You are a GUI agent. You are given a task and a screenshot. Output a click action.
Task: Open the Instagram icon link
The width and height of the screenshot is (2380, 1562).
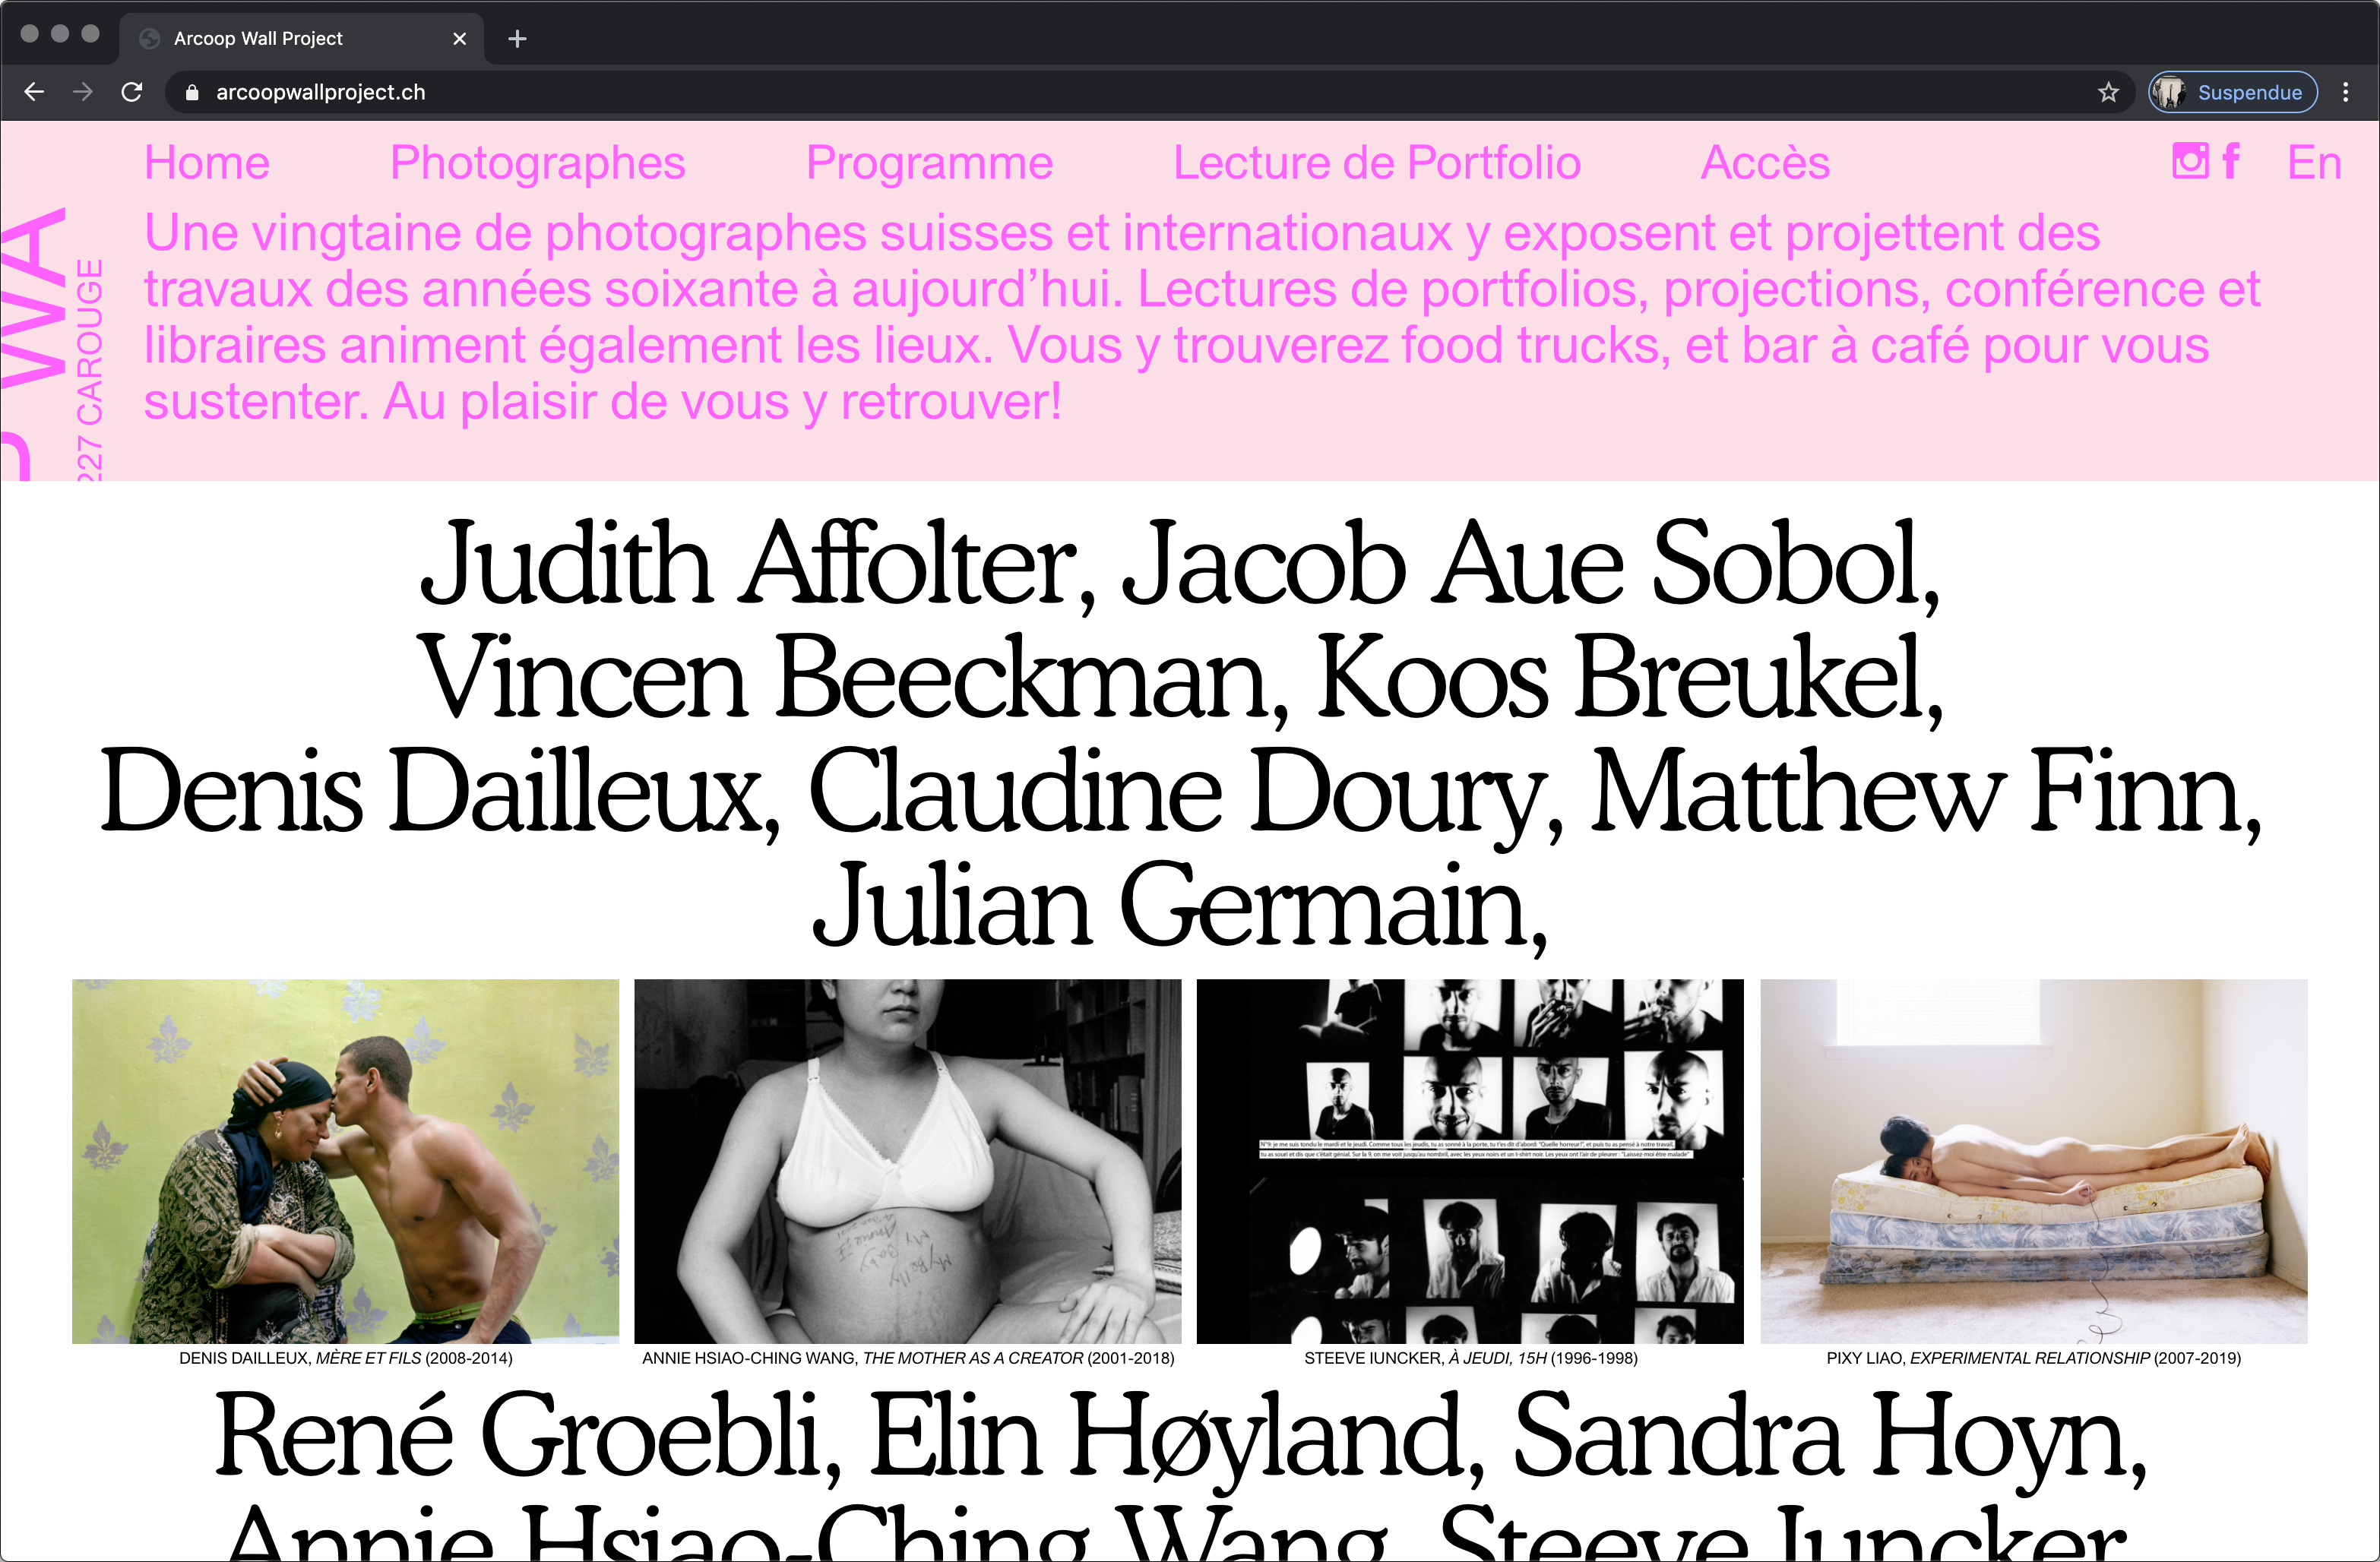(2190, 161)
